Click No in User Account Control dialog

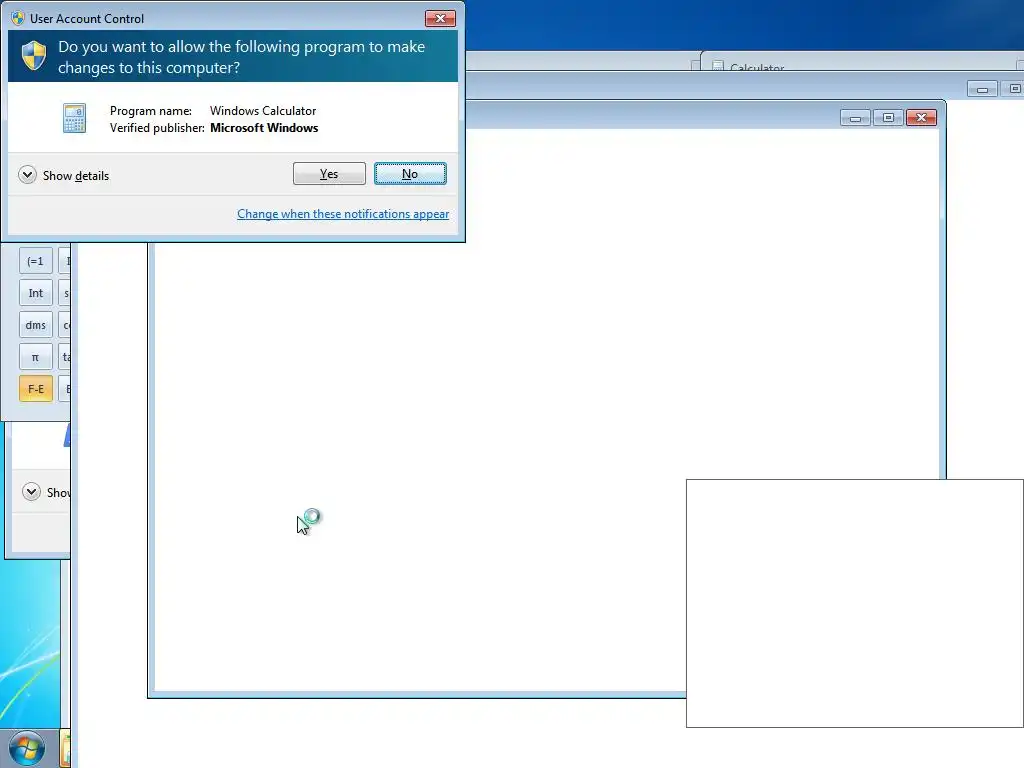[410, 174]
